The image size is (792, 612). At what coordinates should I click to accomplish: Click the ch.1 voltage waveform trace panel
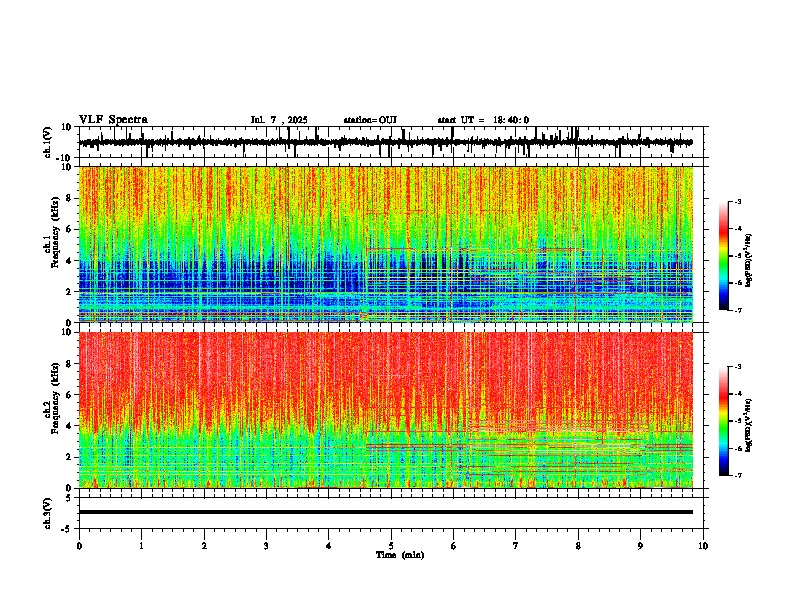[x=391, y=142]
